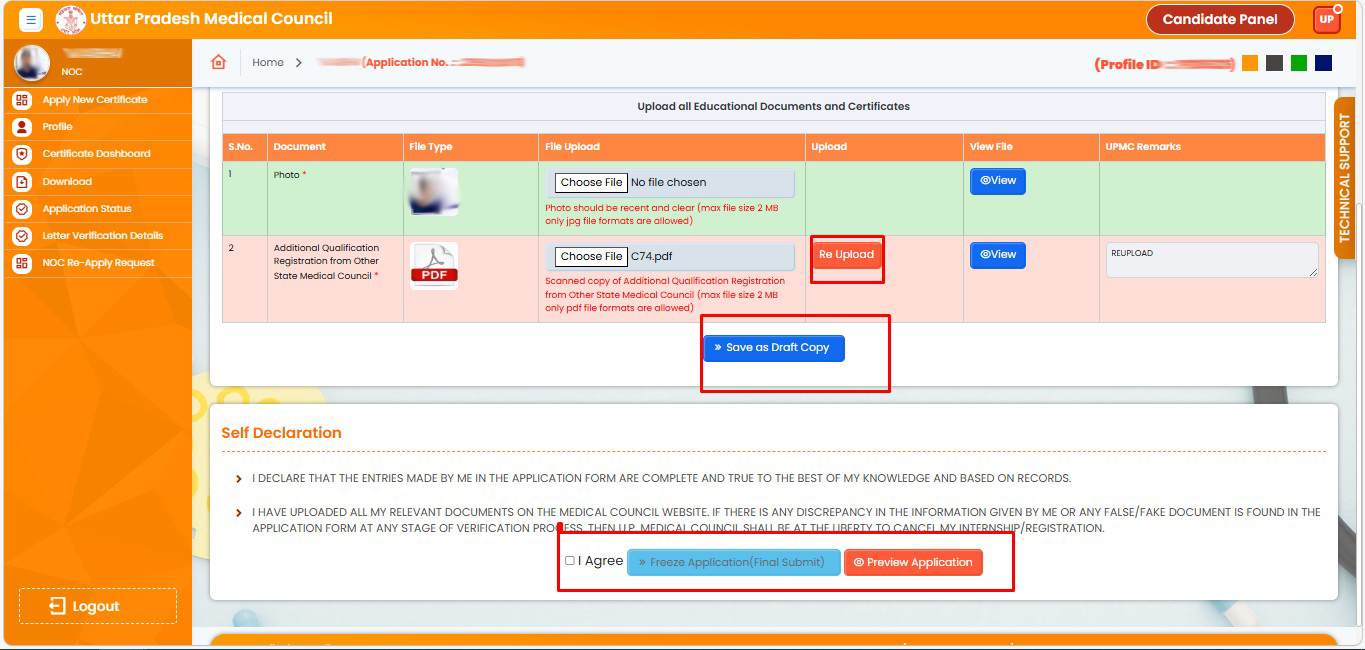Click the Apply New Certificate sidebar icon
Viewport: 1365px width, 650px height.
point(22,100)
